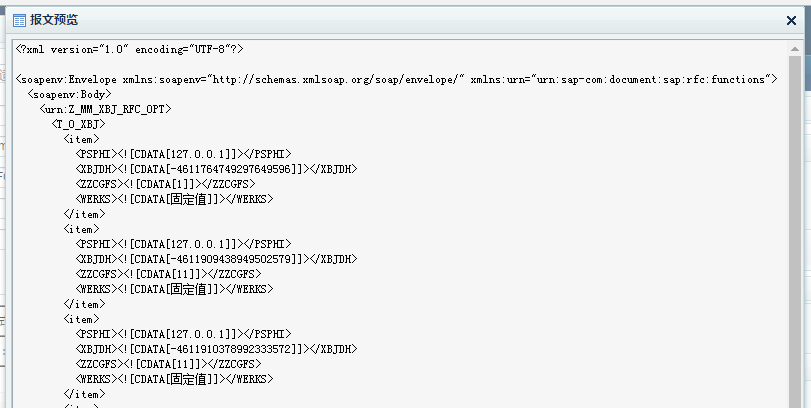Click the 报文预览 title text

pyautogui.click(x=54, y=19)
